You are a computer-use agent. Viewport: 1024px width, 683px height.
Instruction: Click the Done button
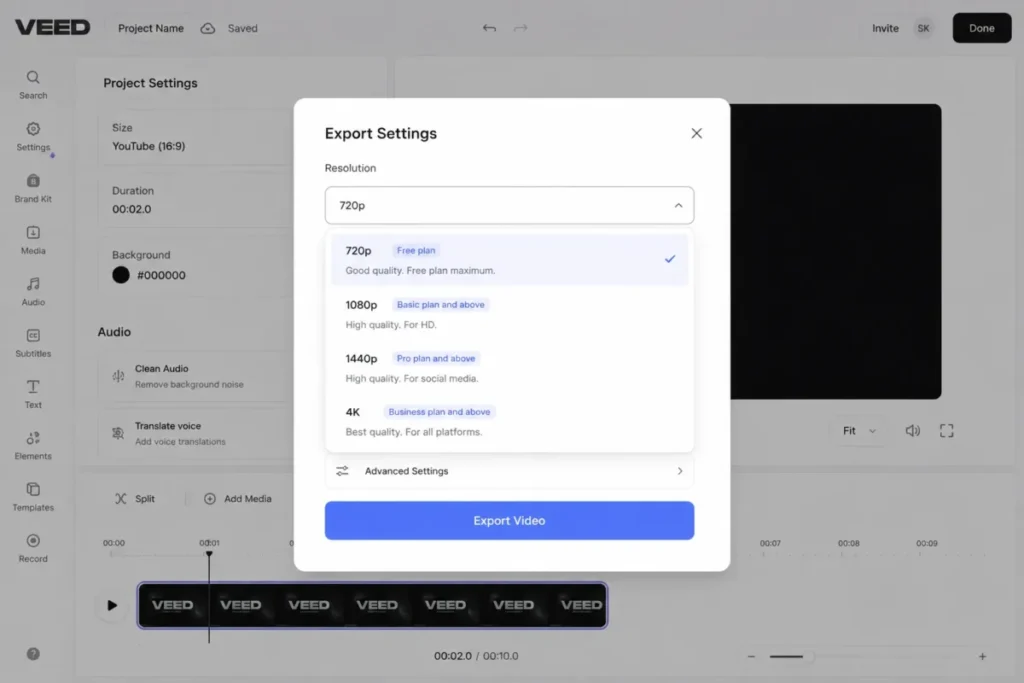(982, 28)
